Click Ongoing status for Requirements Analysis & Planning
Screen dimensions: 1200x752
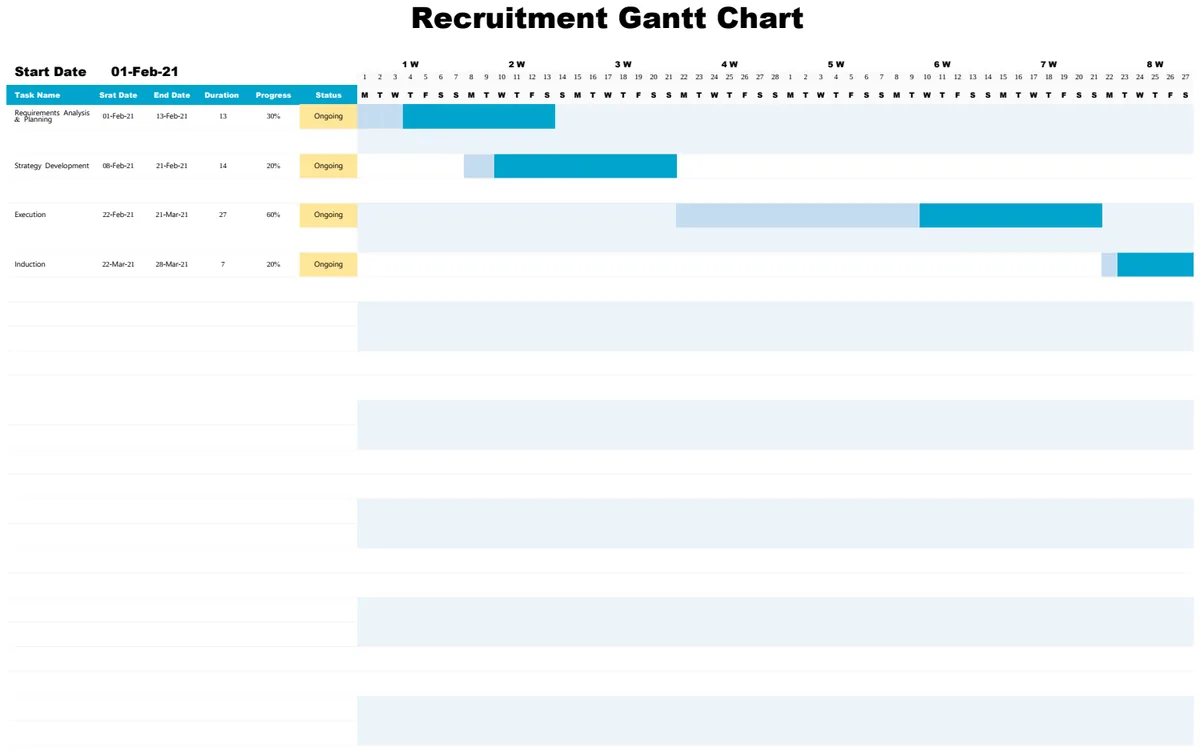[328, 116]
